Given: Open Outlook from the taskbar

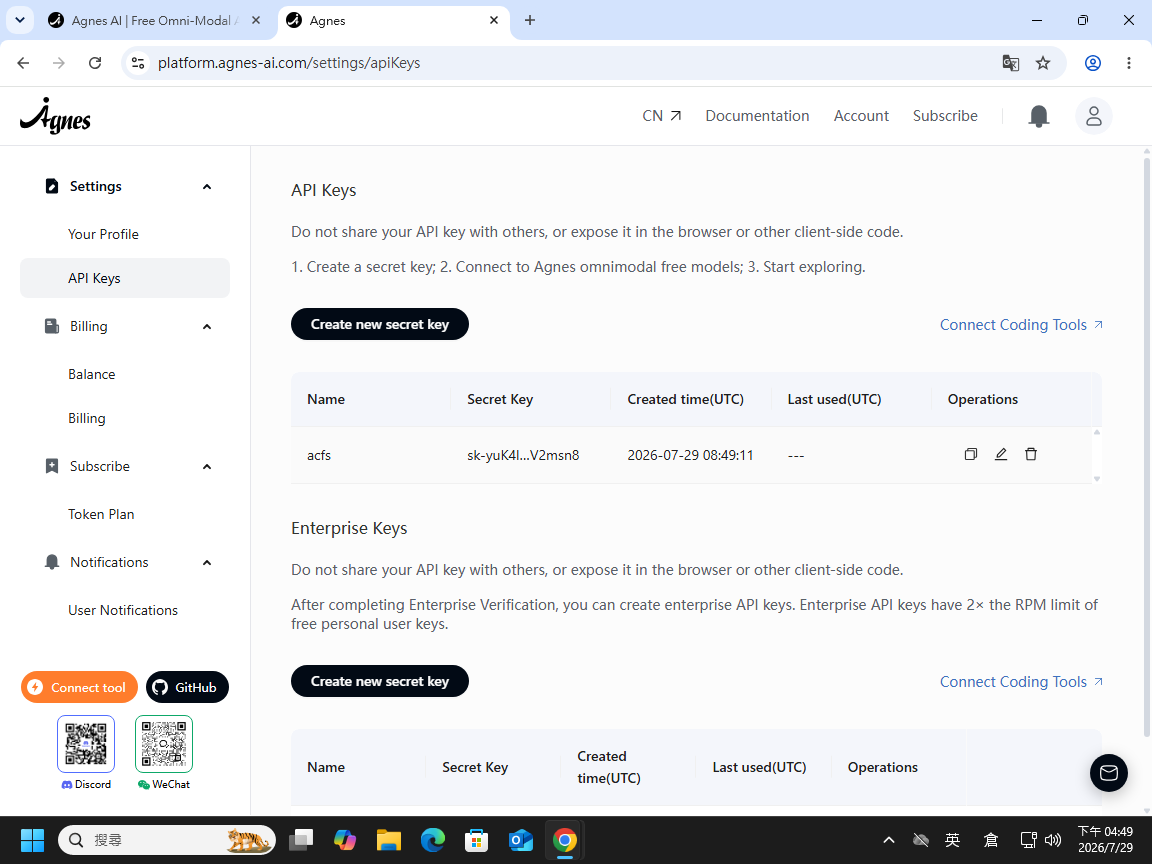Looking at the screenshot, I should tap(521, 840).
